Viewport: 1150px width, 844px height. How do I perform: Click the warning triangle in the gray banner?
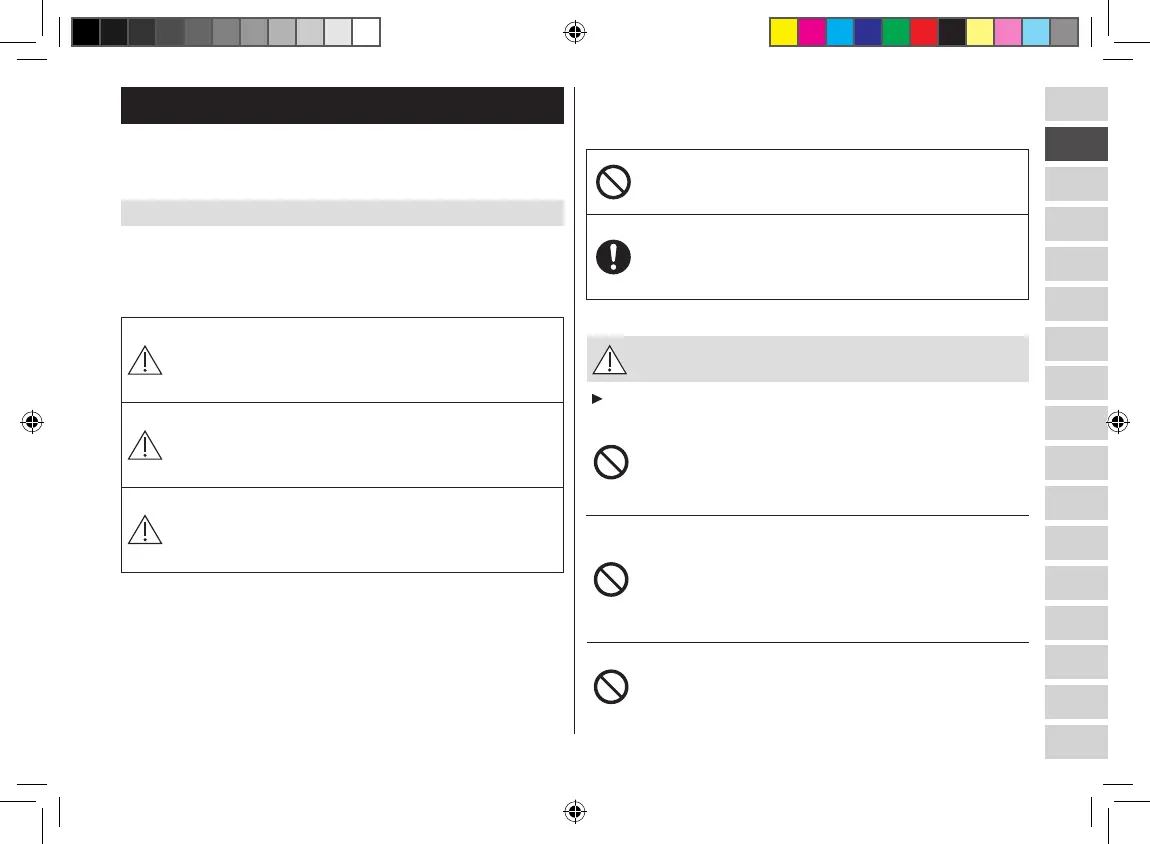[609, 359]
